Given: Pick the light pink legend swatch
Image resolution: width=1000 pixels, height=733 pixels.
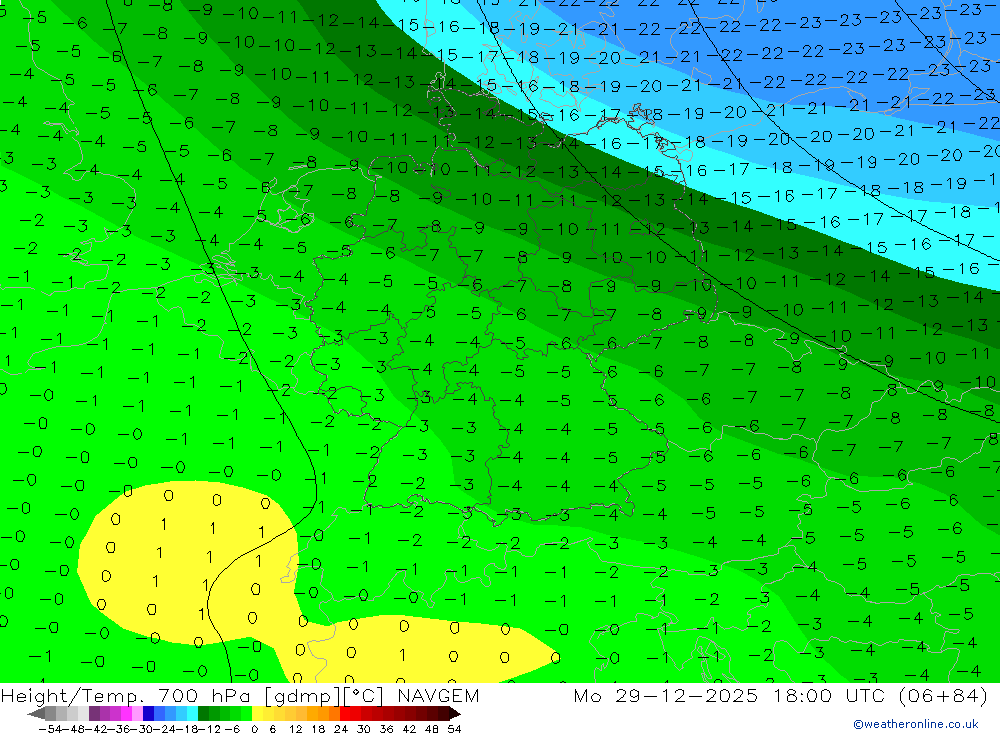Looking at the screenshot, I should (x=137, y=714).
